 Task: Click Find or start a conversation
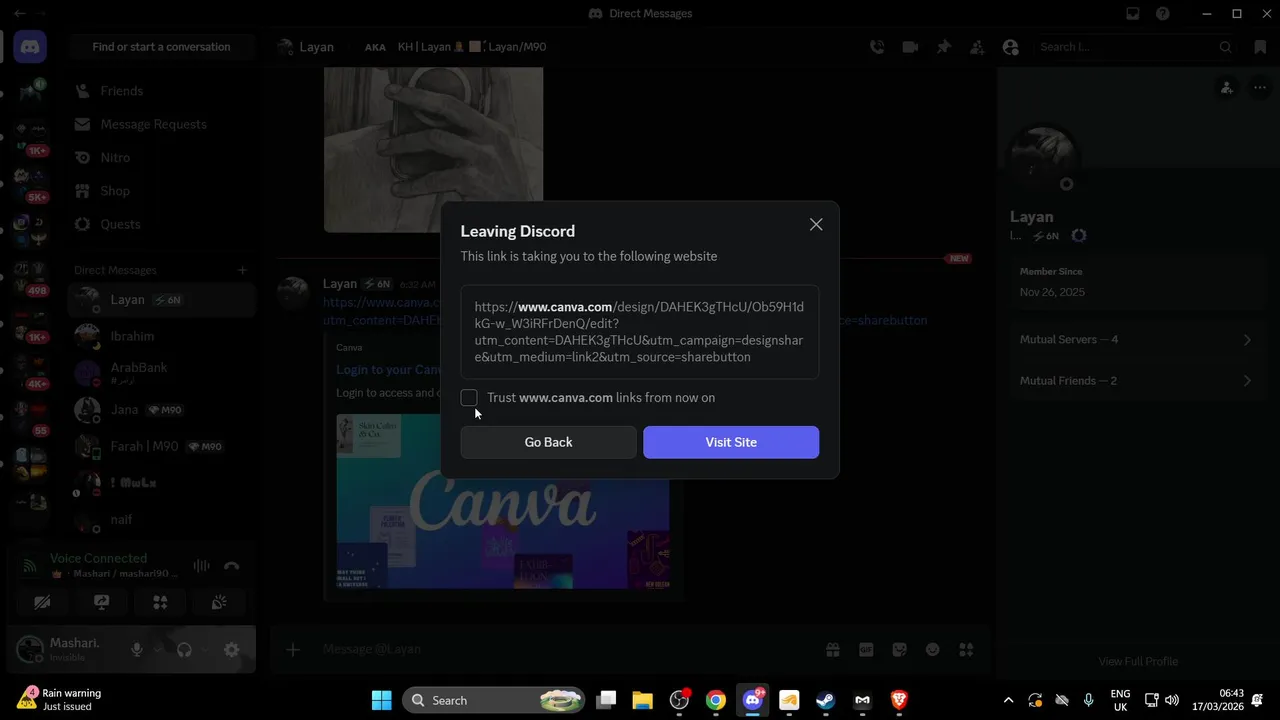[x=161, y=47]
